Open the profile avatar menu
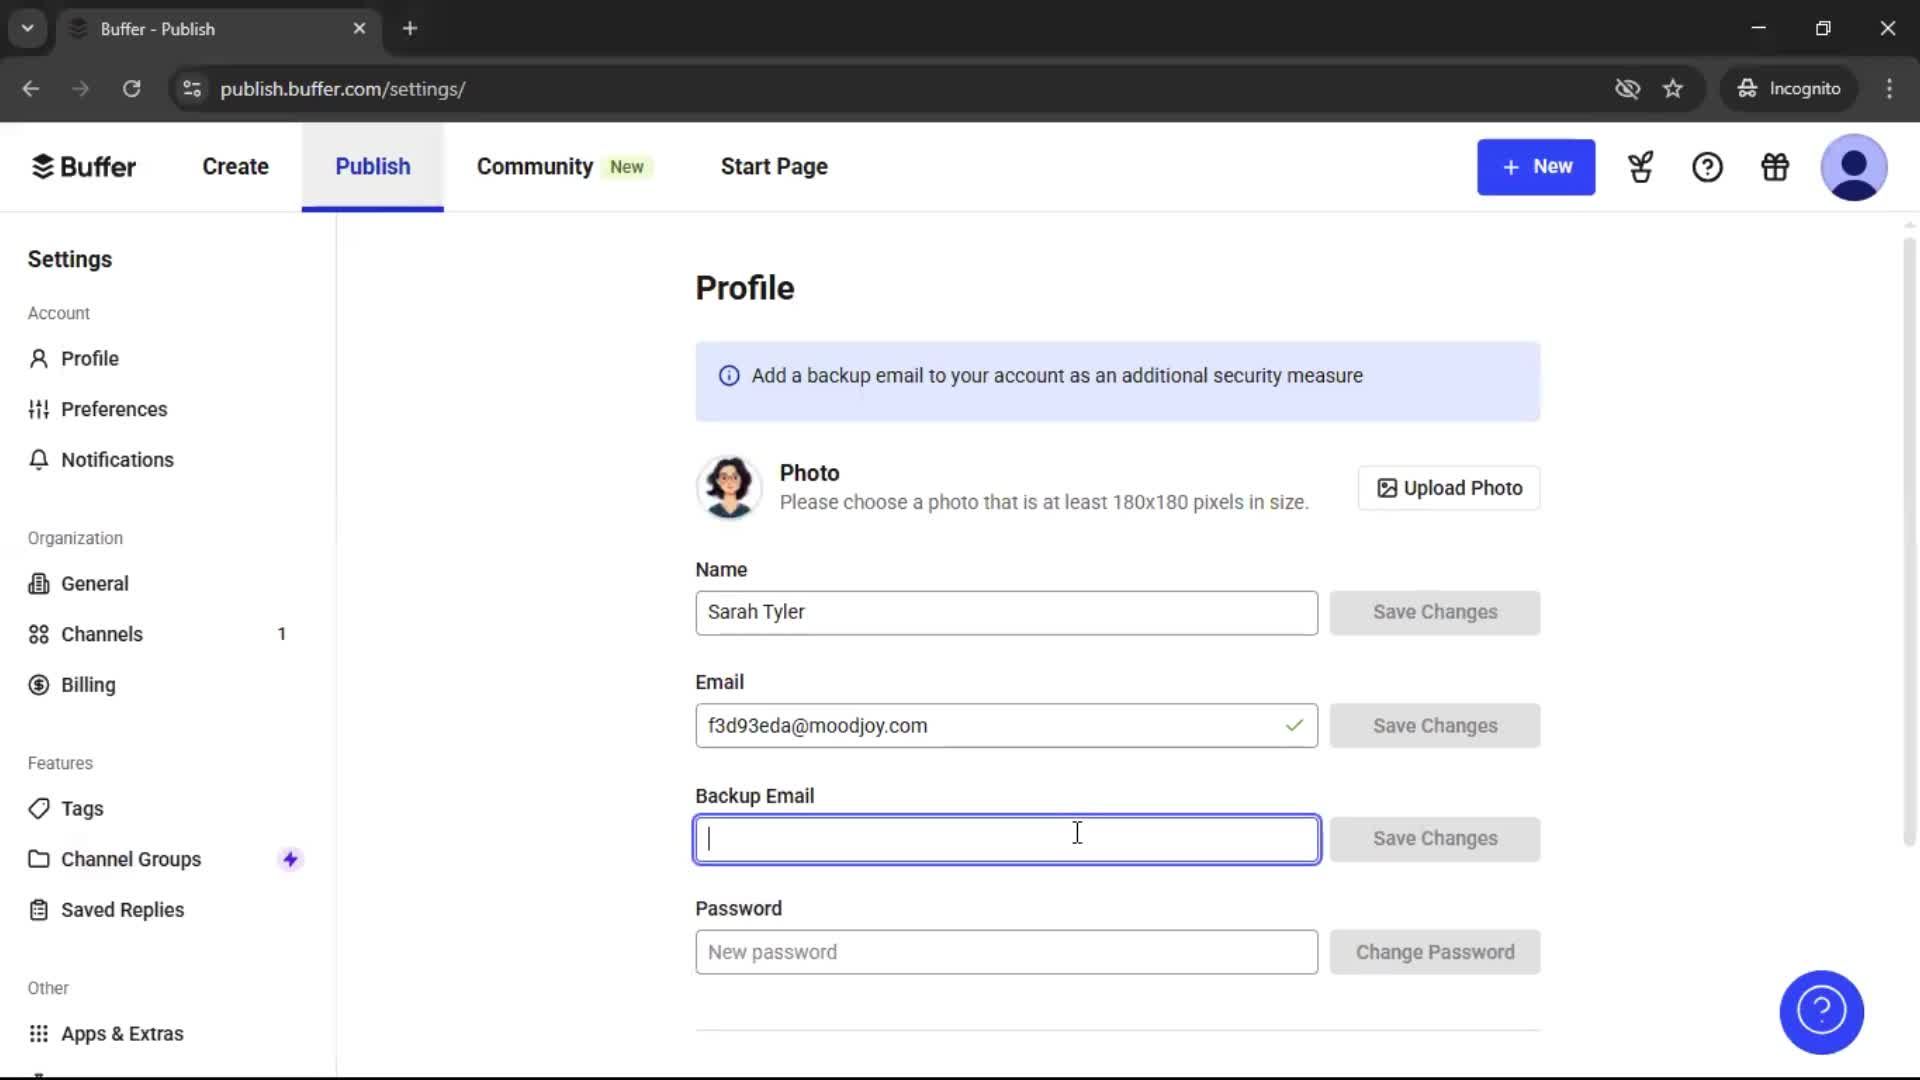1920x1080 pixels. click(x=1855, y=167)
